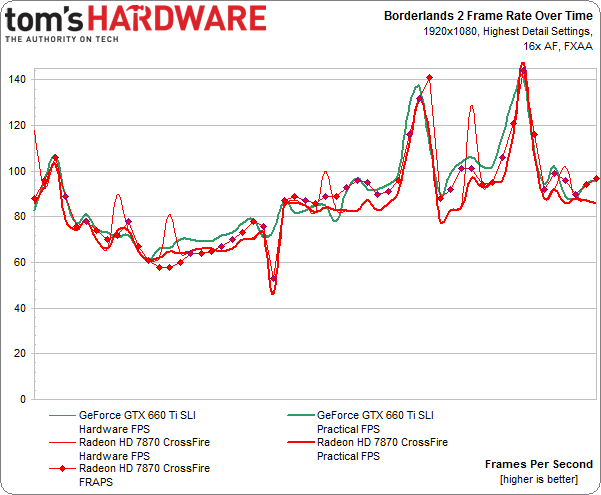Image resolution: width=601 pixels, height=495 pixels.
Task: Click the FRAPS data marker at the 141 peak
Action: coord(430,78)
